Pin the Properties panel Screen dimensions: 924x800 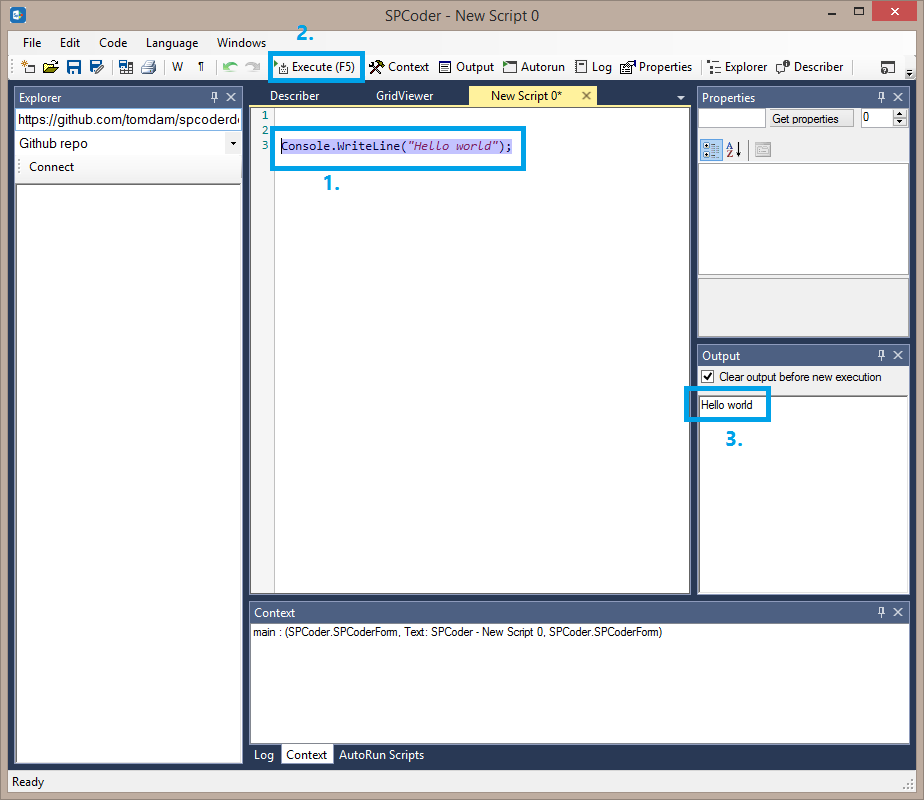(882, 97)
